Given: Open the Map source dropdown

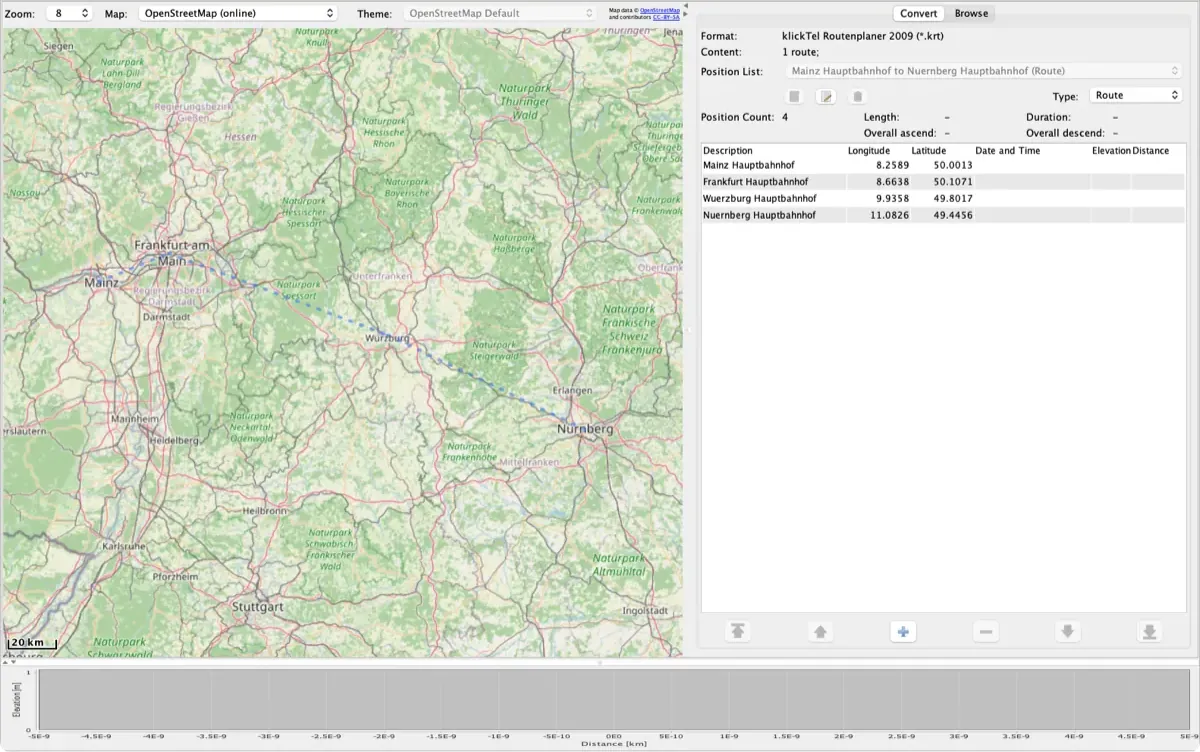Looking at the screenshot, I should pyautogui.click(x=237, y=13).
